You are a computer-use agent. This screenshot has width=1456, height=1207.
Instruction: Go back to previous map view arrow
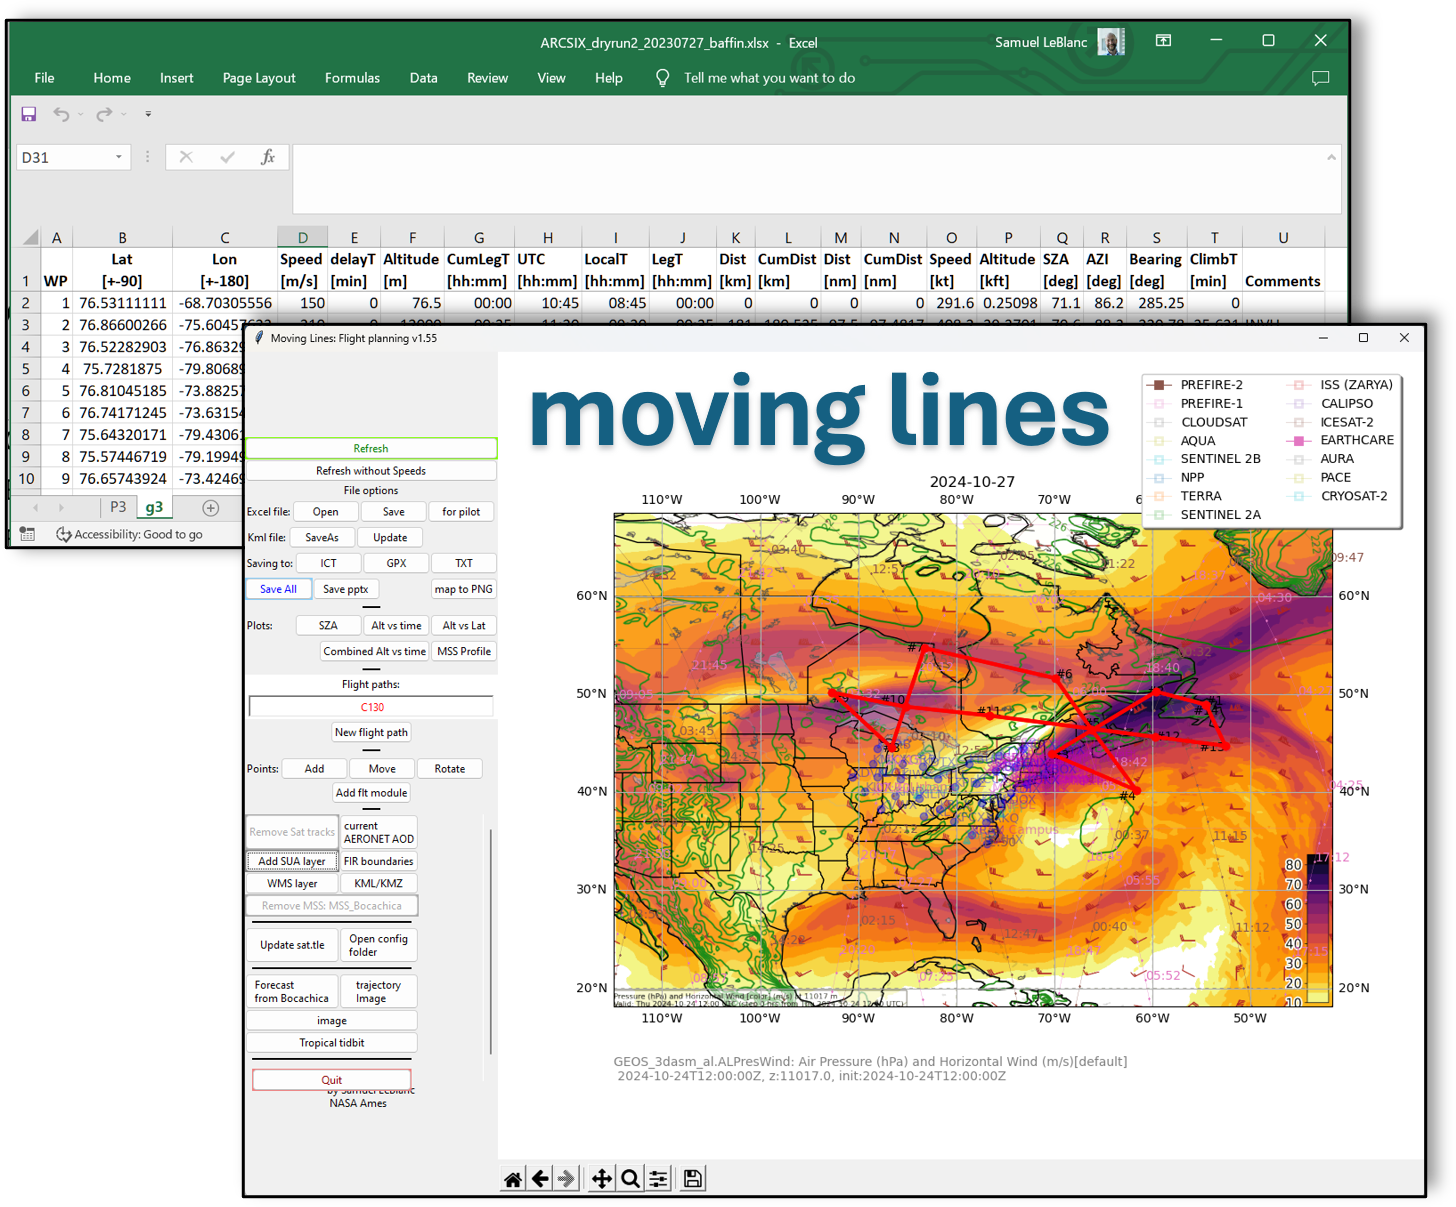point(540,1178)
